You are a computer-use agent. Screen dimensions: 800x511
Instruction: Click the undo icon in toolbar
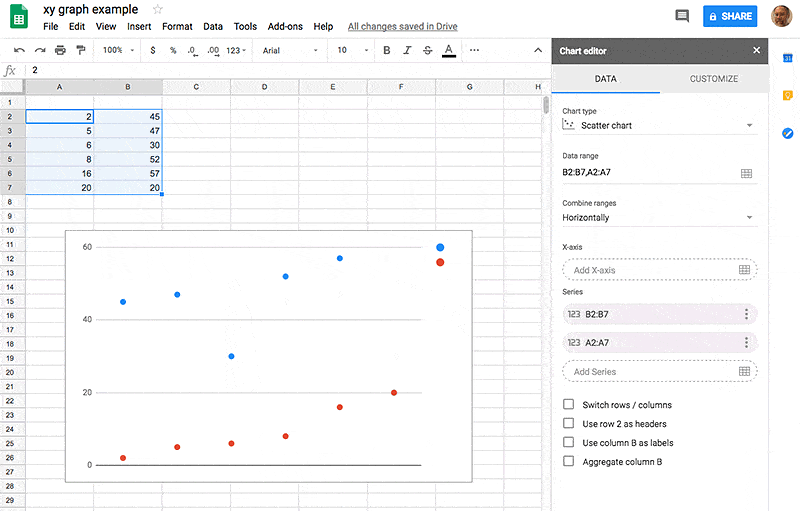tap(19, 50)
